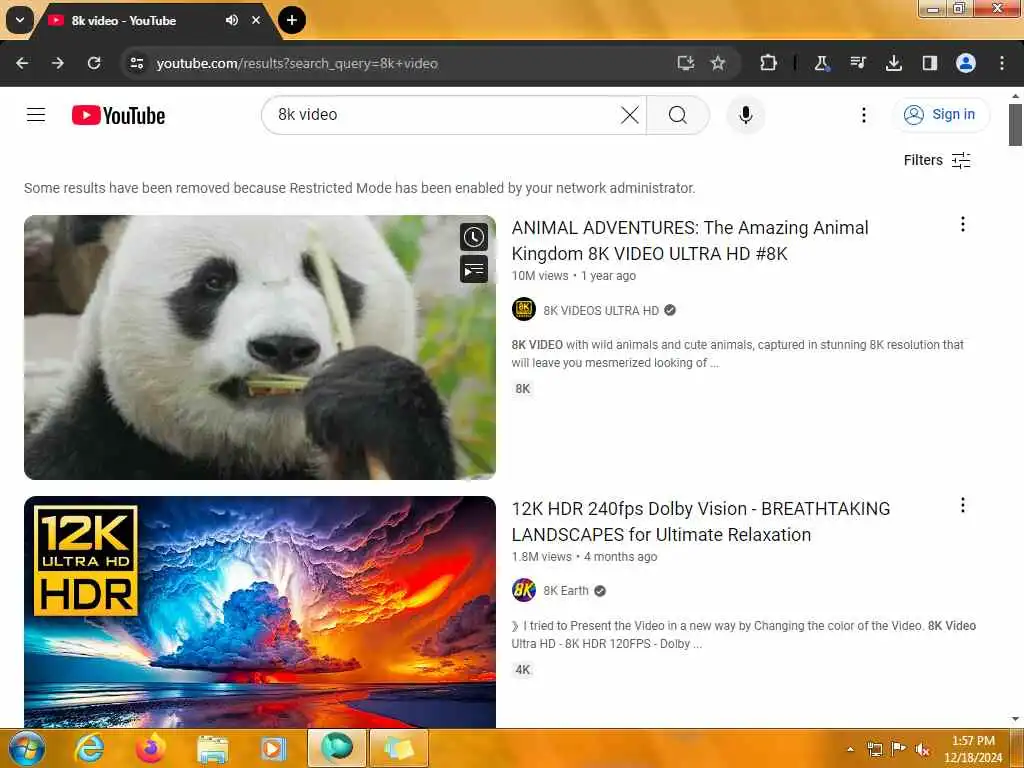Viewport: 1024px width, 768px height.
Task: Toggle the browser side panel
Action: click(929, 63)
